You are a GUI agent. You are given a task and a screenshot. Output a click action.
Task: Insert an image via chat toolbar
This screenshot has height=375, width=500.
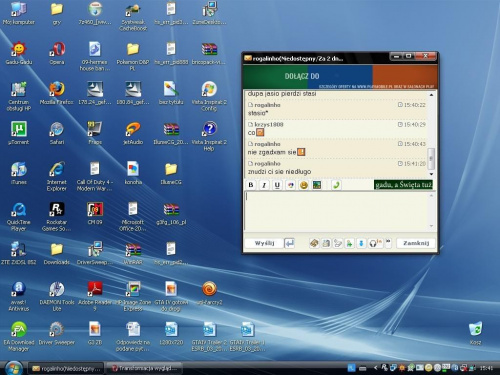pyautogui.click(x=317, y=185)
